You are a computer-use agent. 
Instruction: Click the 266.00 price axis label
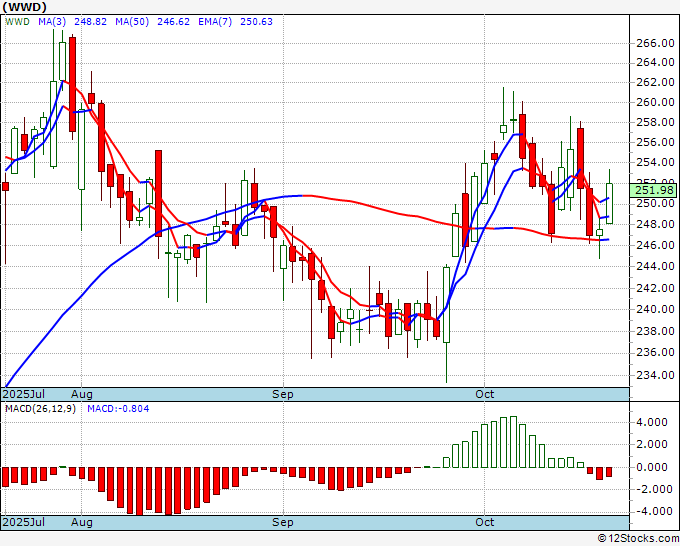[655, 43]
